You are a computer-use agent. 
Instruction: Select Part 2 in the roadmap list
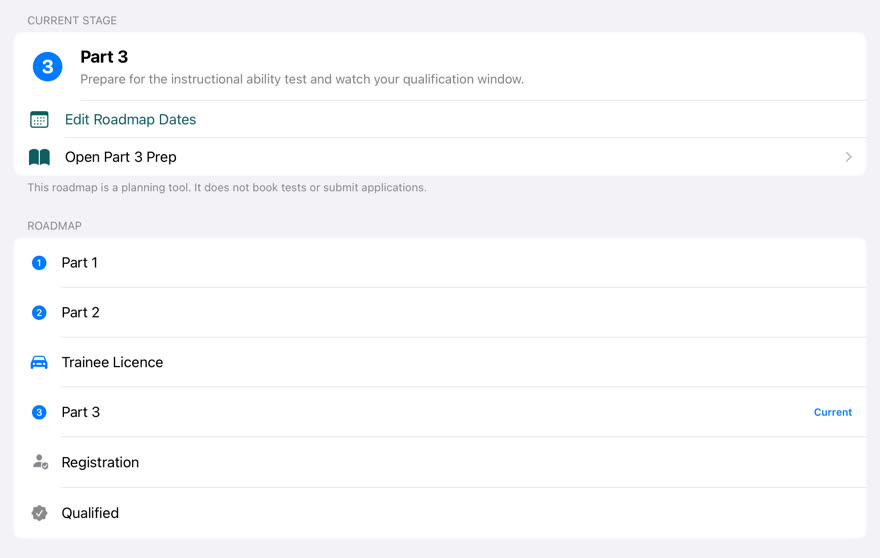click(x=440, y=313)
